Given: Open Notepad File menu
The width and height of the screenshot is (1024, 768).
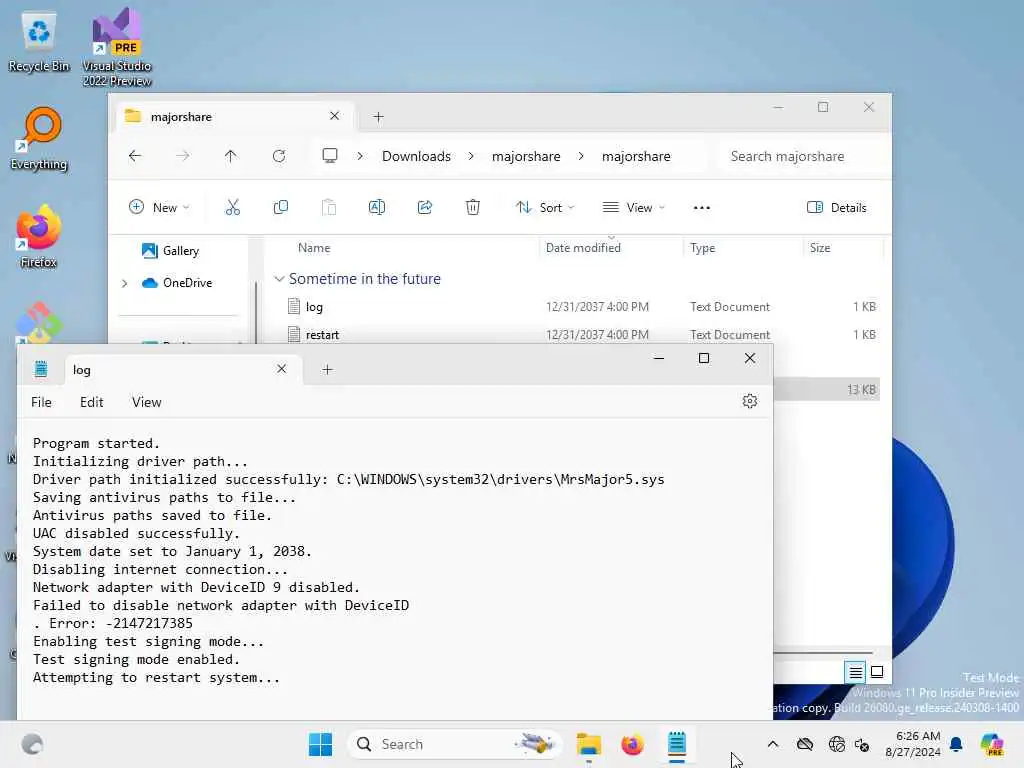Looking at the screenshot, I should 41,402.
